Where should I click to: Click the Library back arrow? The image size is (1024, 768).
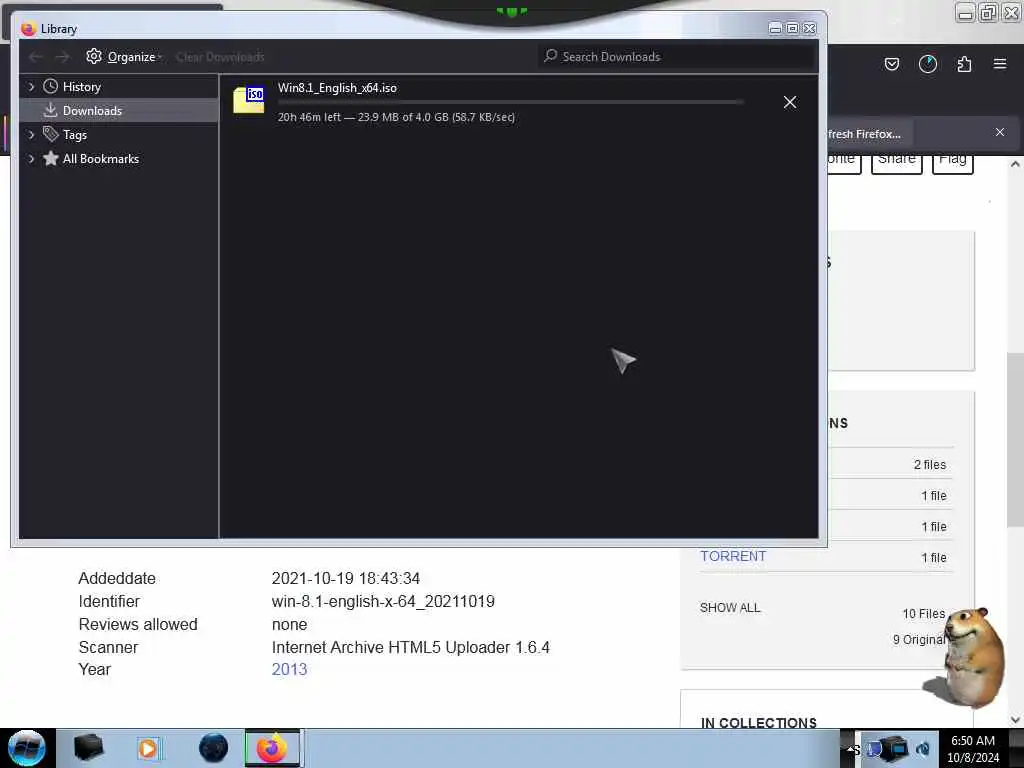[x=36, y=57]
